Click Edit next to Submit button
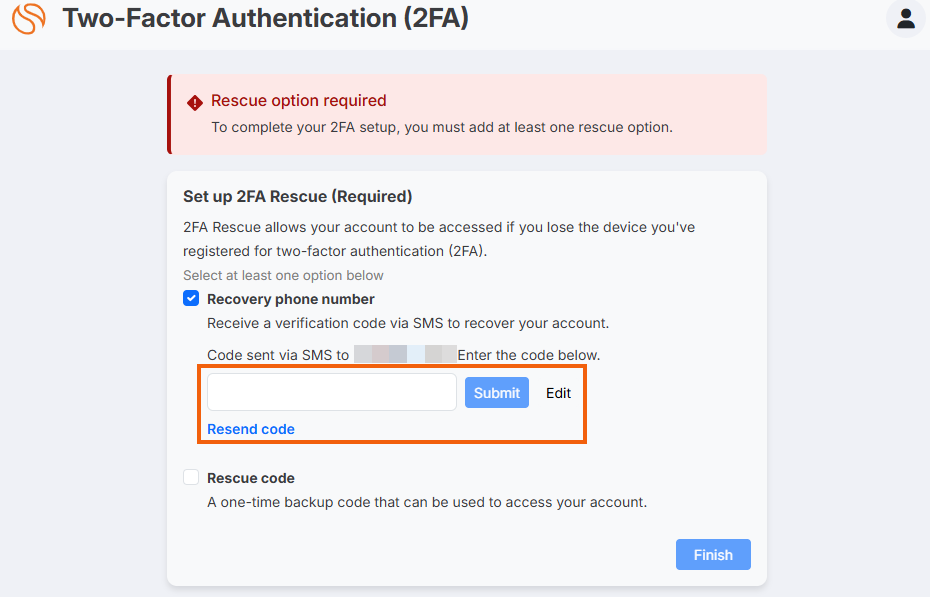The height and width of the screenshot is (597, 930). pyautogui.click(x=558, y=393)
